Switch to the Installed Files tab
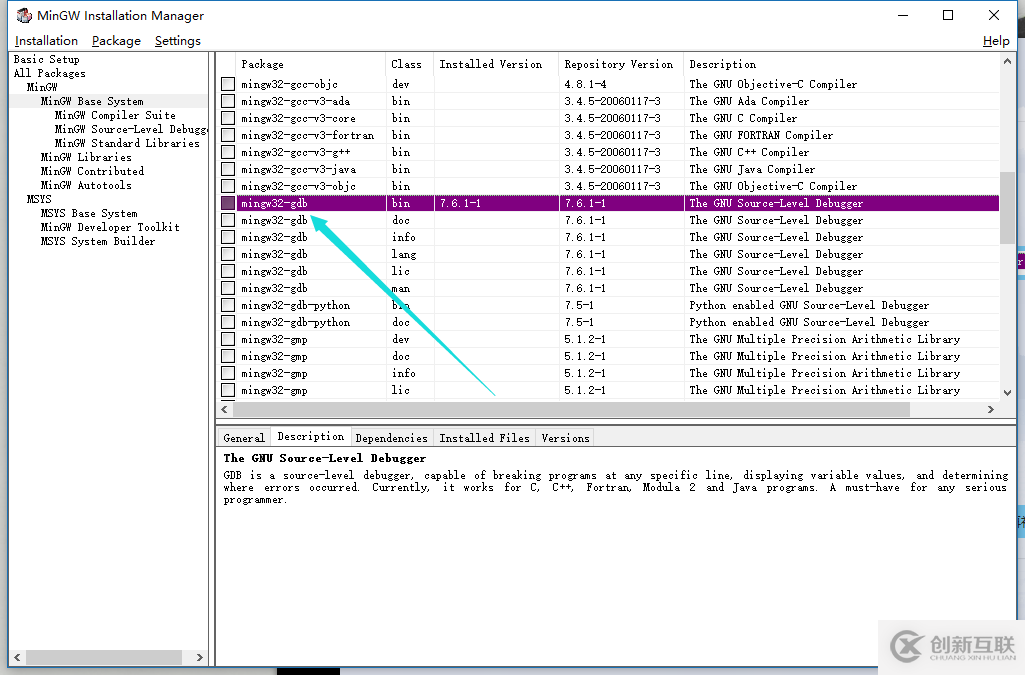 pos(484,438)
